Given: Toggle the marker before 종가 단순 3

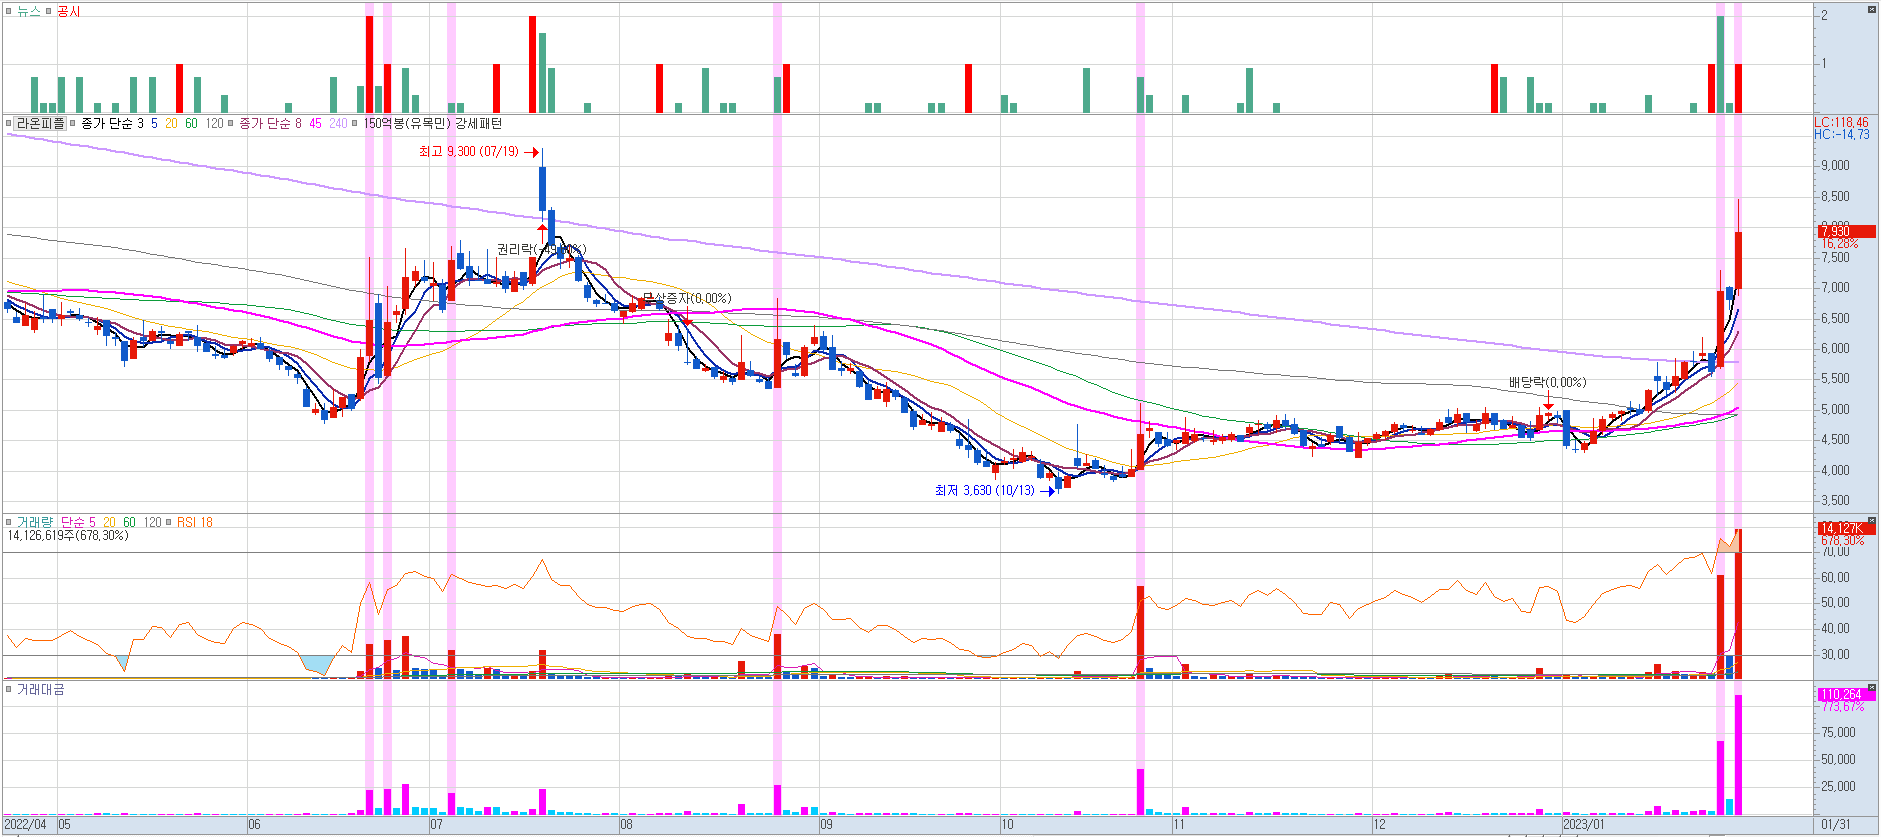Looking at the screenshot, I should coord(73,123).
